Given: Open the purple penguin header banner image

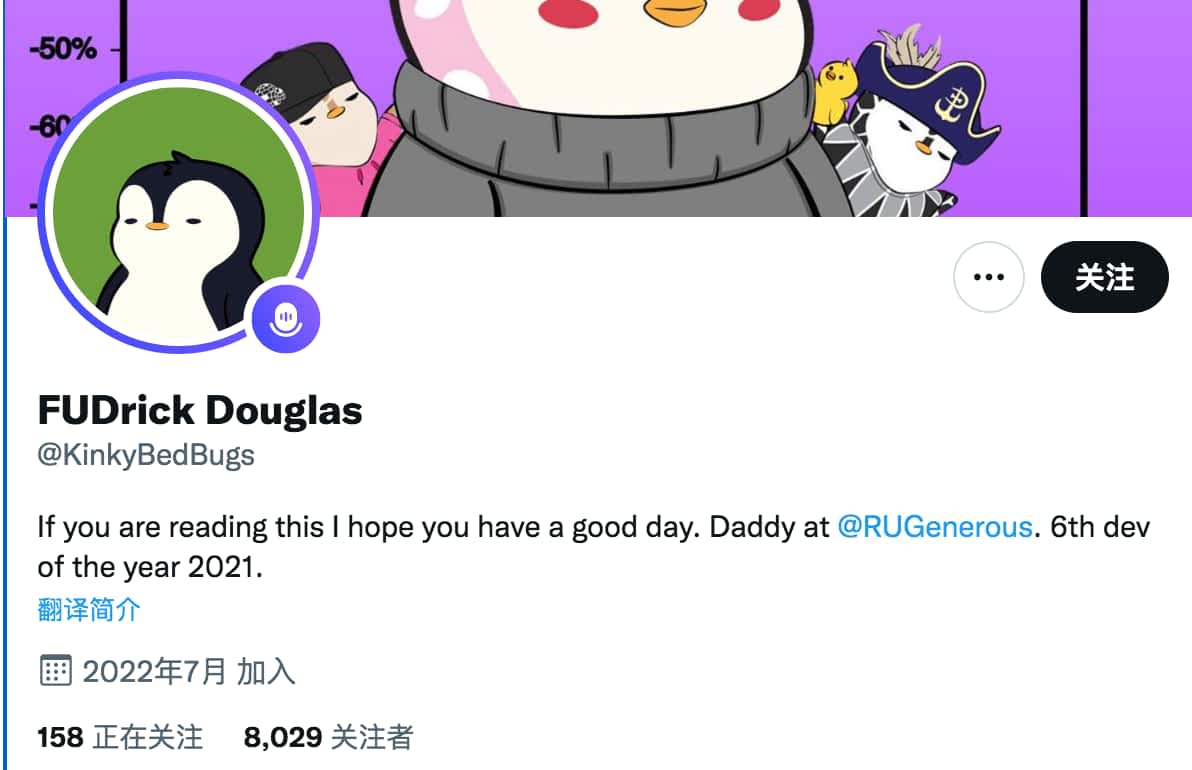Looking at the screenshot, I should coord(596,108).
